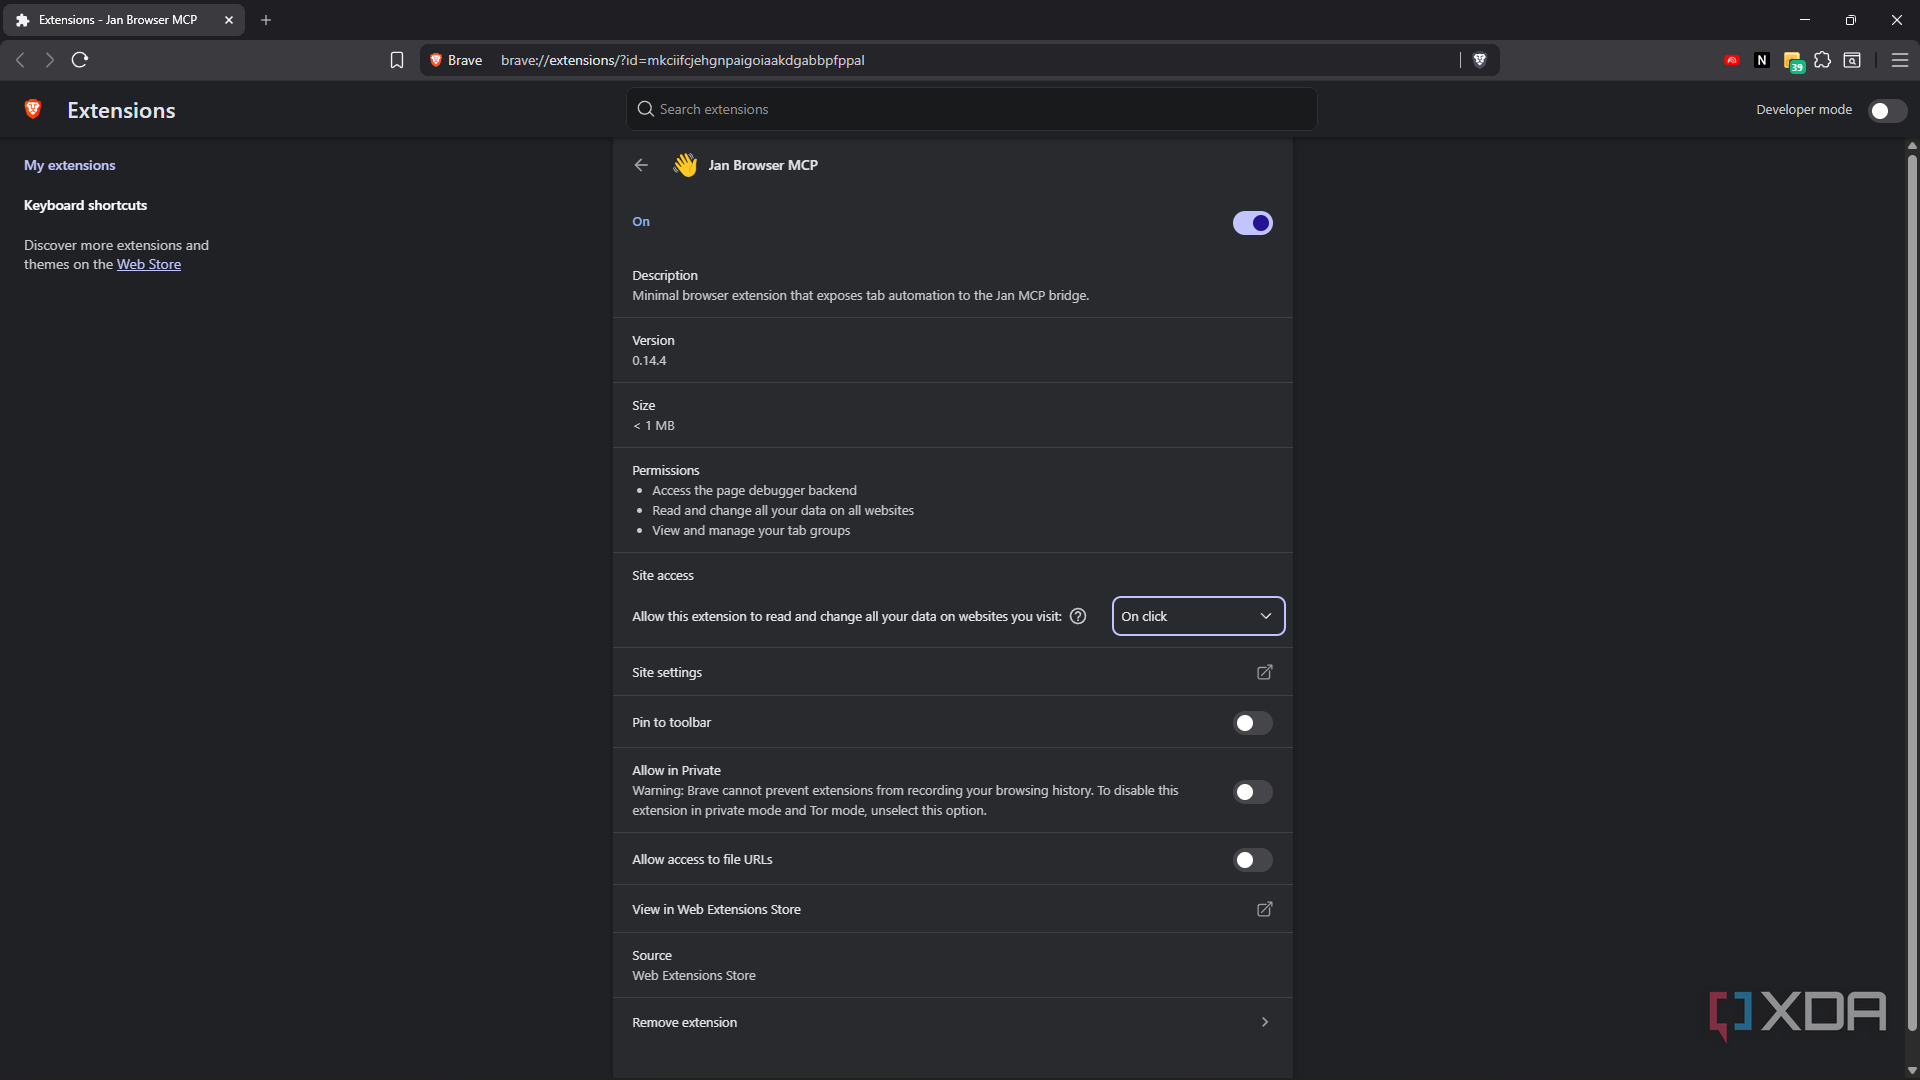Image resolution: width=1920 pixels, height=1080 pixels.
Task: Follow the Web Store link
Action: tap(149, 264)
